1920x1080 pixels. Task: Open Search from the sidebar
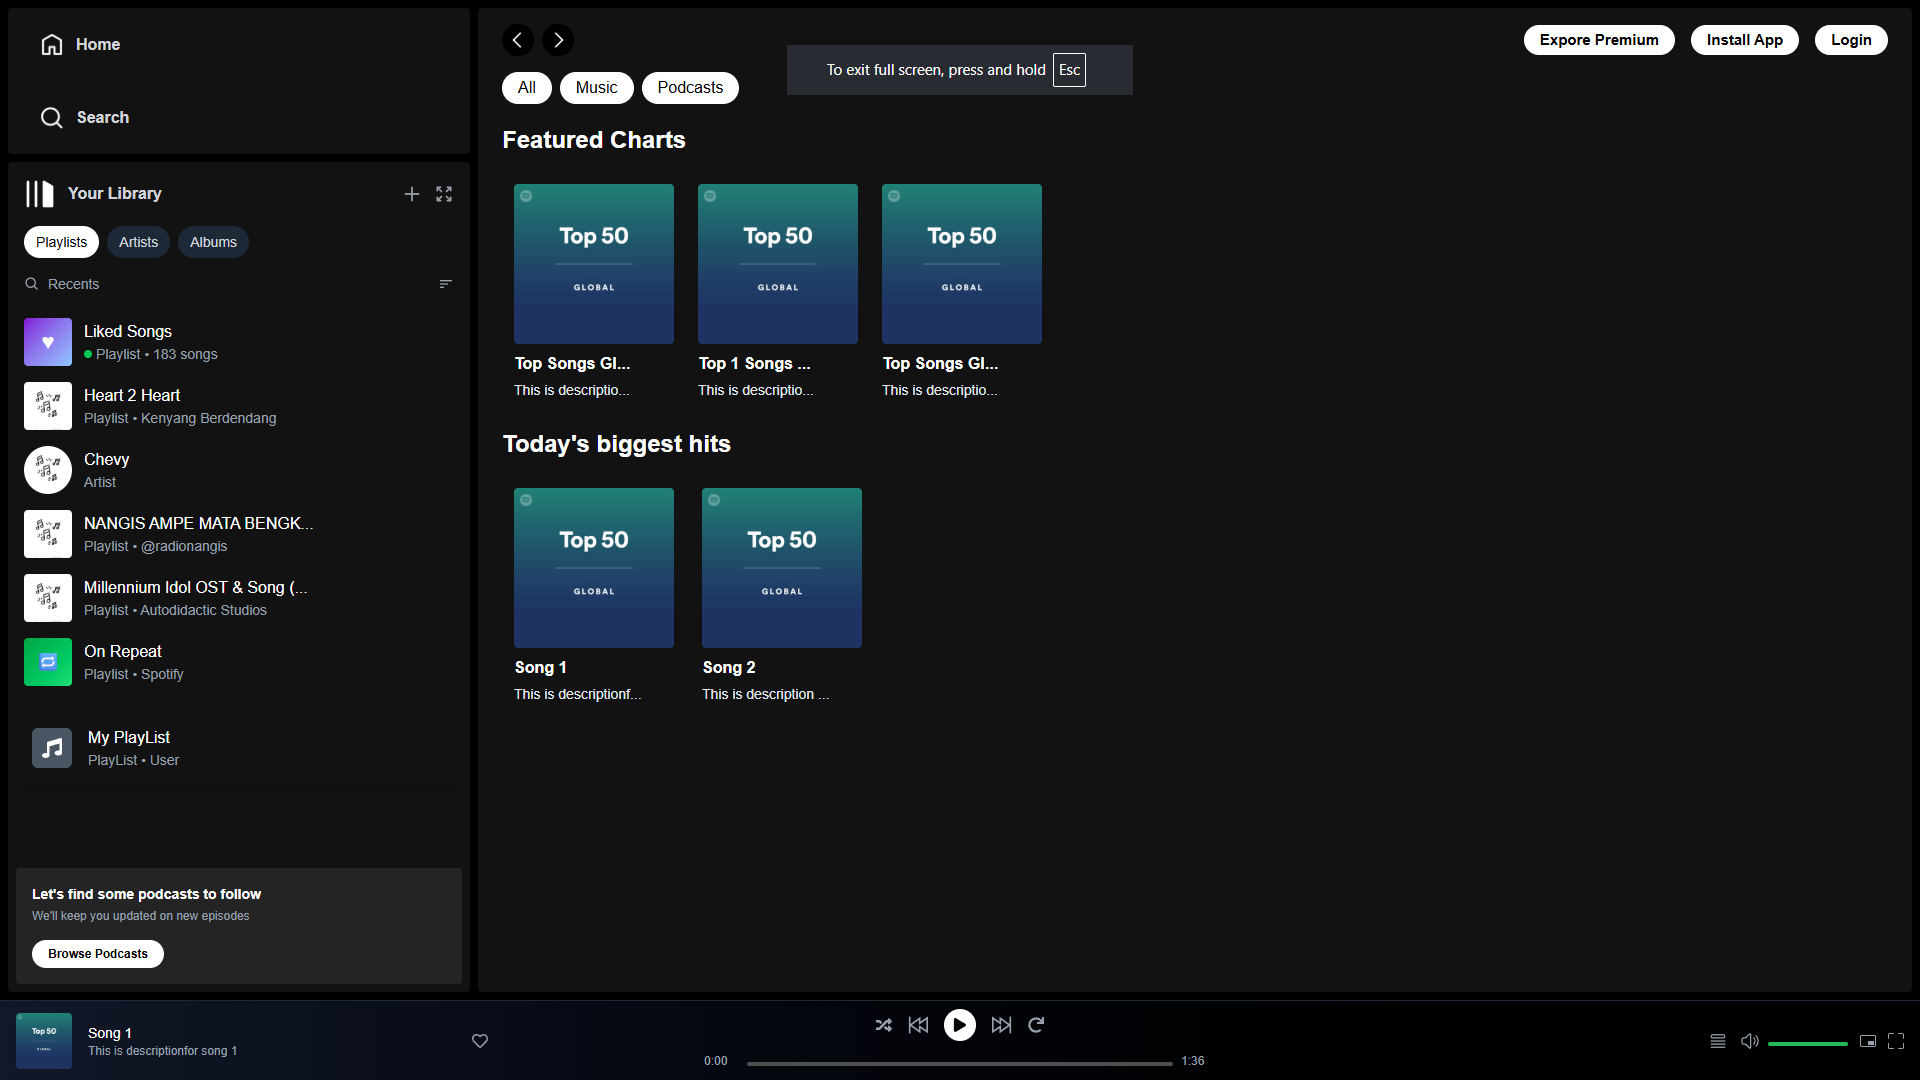point(50,117)
